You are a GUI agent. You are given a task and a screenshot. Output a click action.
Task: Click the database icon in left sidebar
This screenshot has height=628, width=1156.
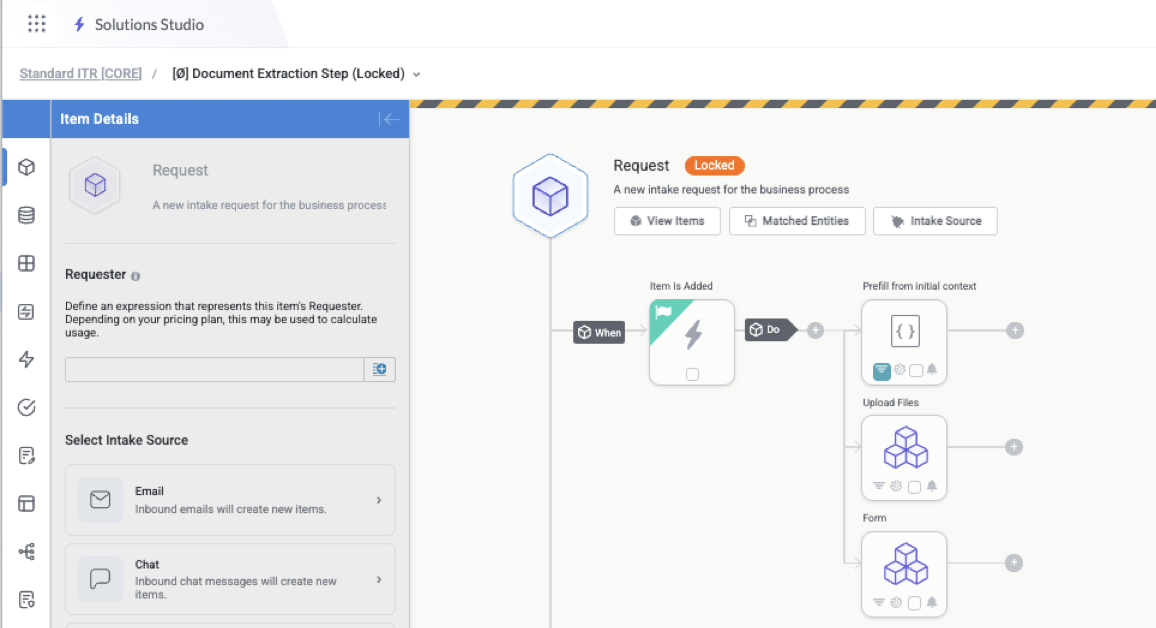coord(27,215)
